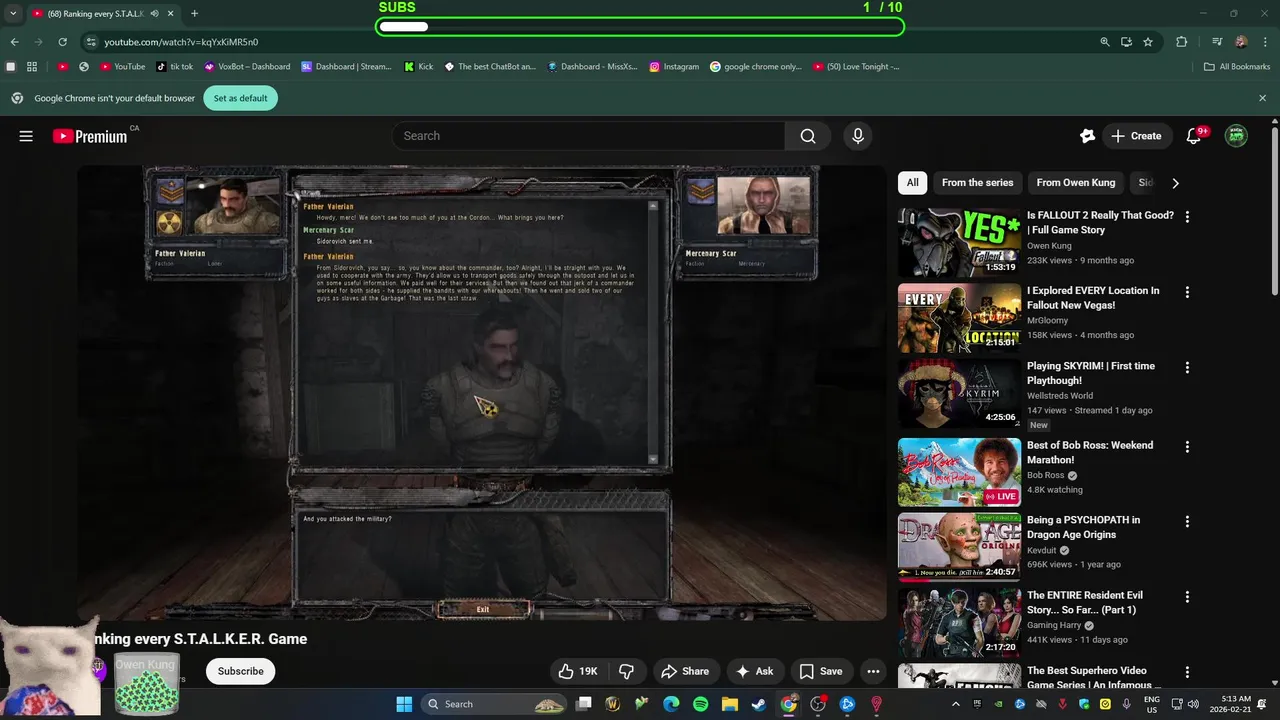The height and width of the screenshot is (720, 1280).
Task: Dislike the video with thumbs-down
Action: click(x=627, y=671)
